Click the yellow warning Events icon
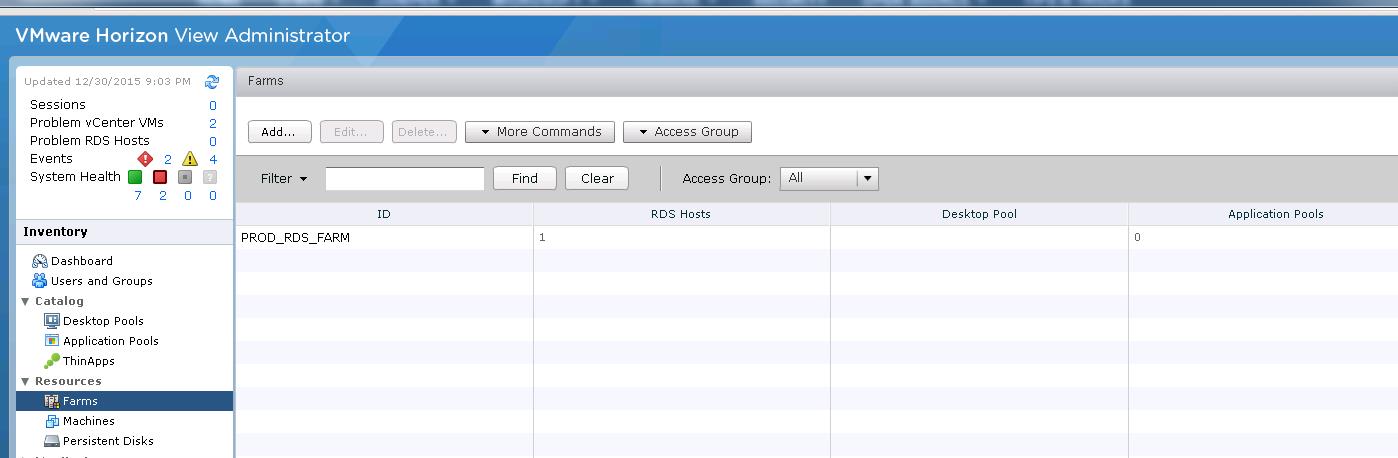Screen dimensions: 1398x458 click(x=190, y=159)
